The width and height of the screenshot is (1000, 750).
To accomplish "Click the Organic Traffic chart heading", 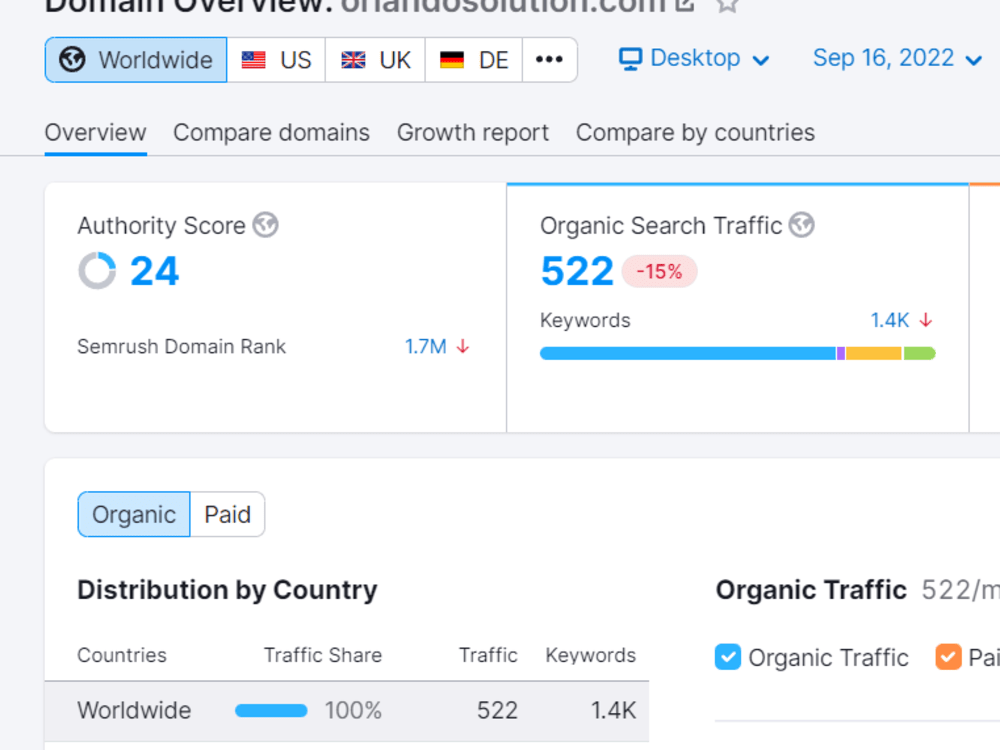I will coord(811,590).
